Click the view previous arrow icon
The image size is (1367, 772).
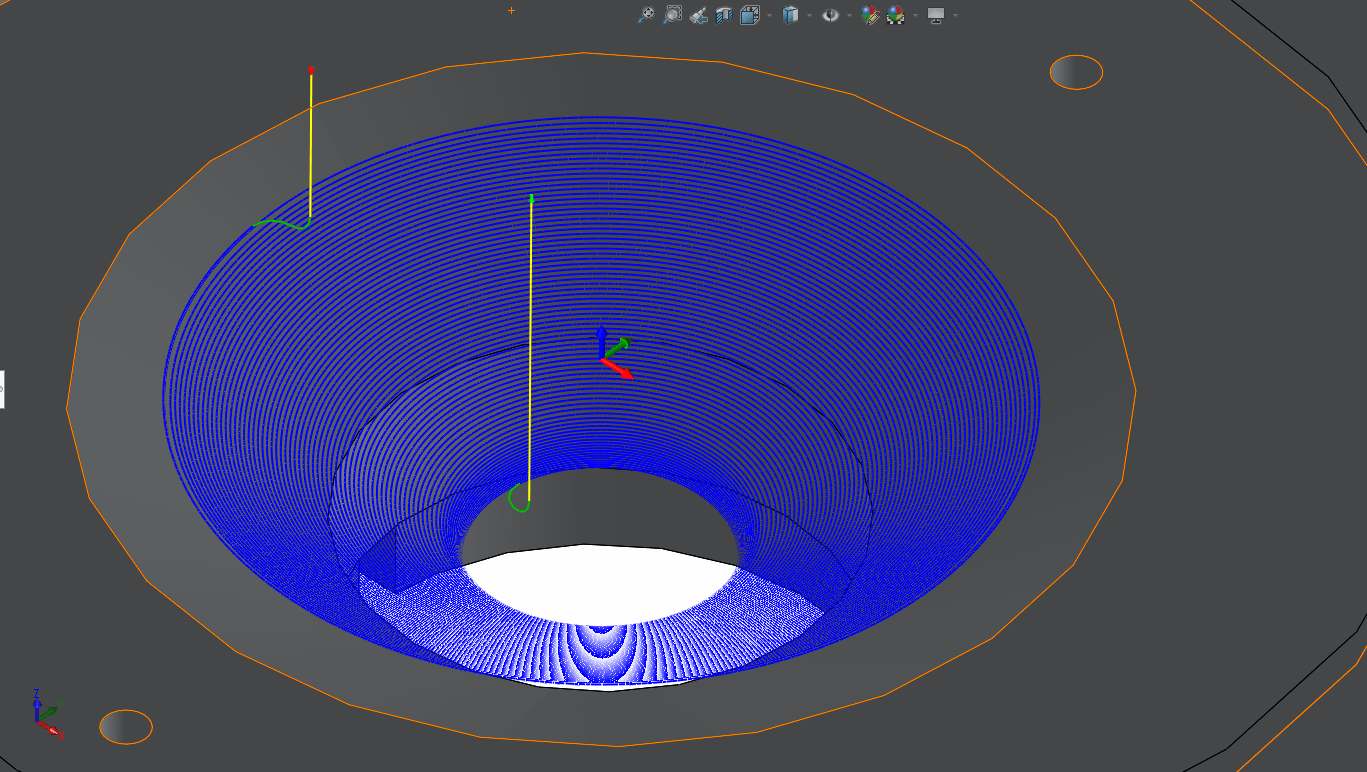point(699,14)
